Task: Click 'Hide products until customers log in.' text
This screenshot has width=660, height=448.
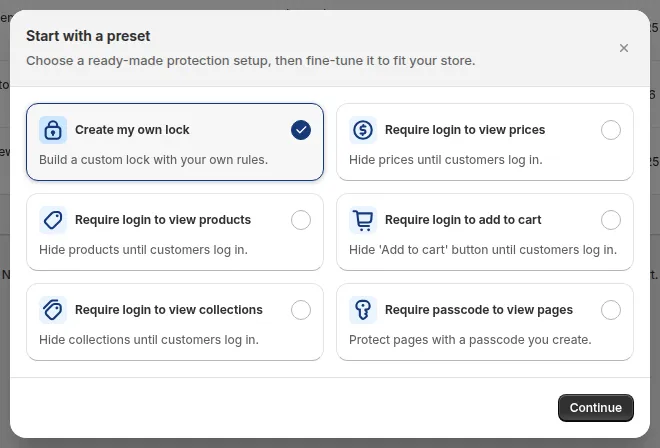Action: (x=144, y=250)
